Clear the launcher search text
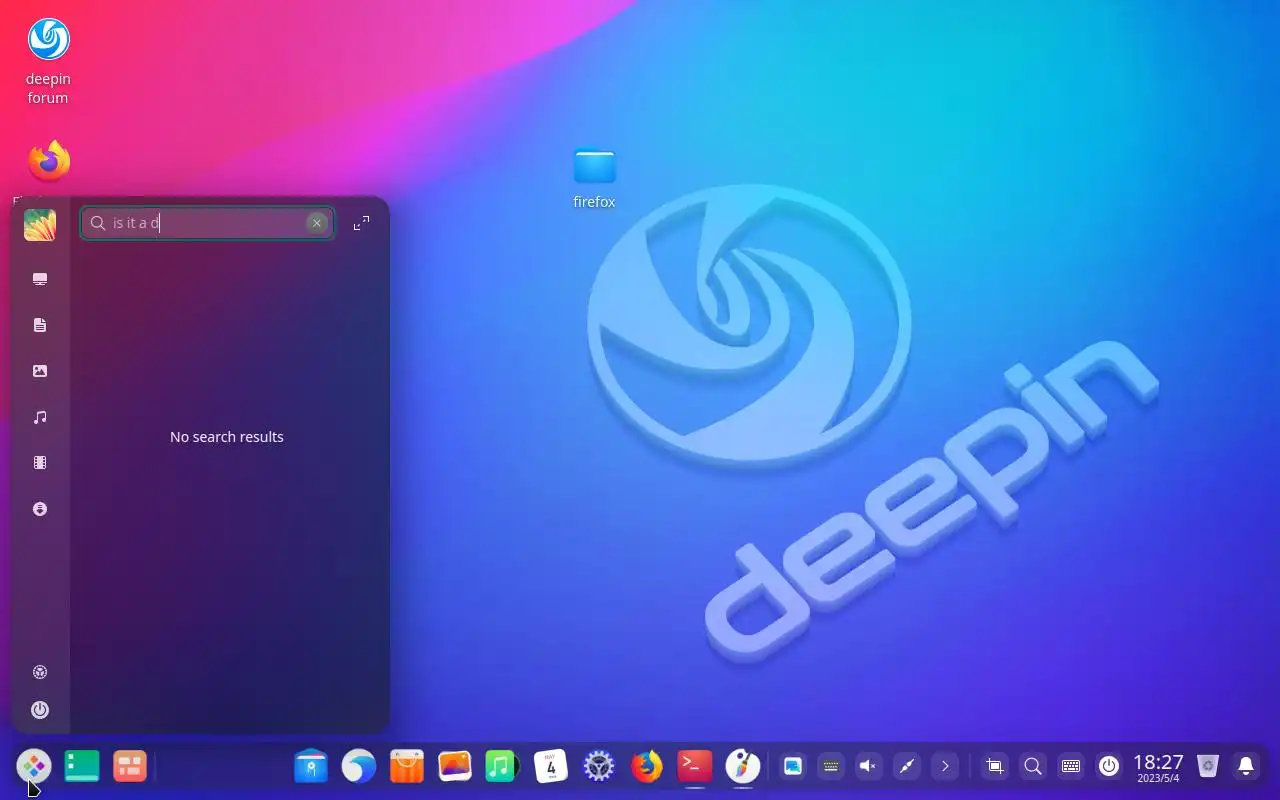1280x800 pixels. click(x=316, y=223)
